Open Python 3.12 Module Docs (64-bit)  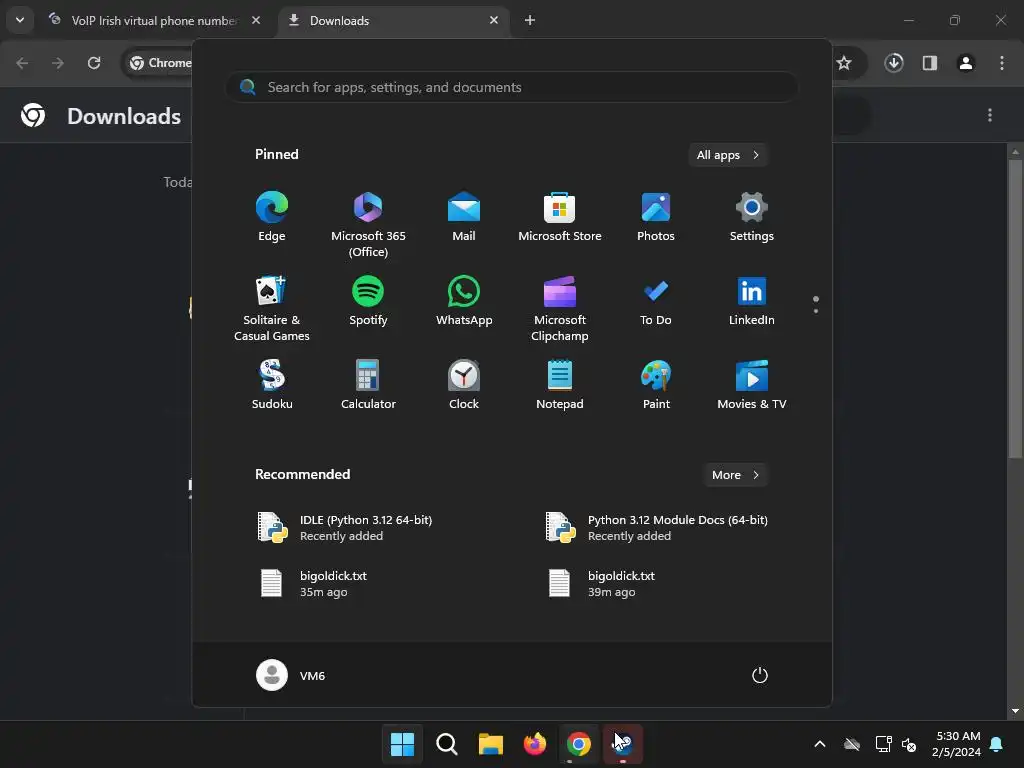(x=656, y=528)
